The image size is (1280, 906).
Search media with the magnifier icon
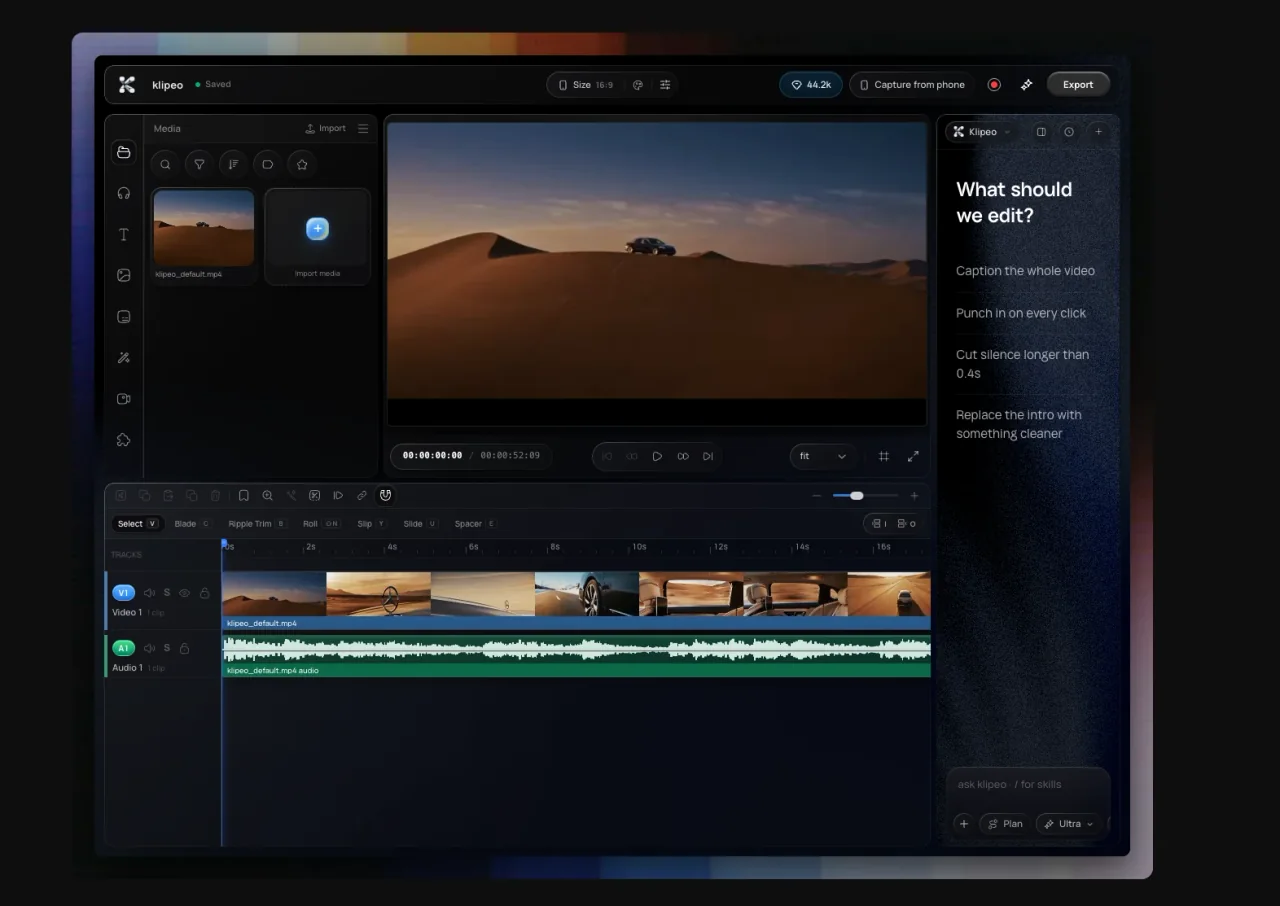tap(165, 164)
